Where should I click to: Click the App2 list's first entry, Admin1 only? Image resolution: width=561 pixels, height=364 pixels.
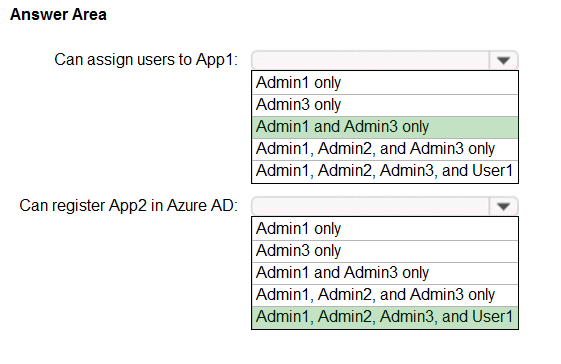point(385,229)
